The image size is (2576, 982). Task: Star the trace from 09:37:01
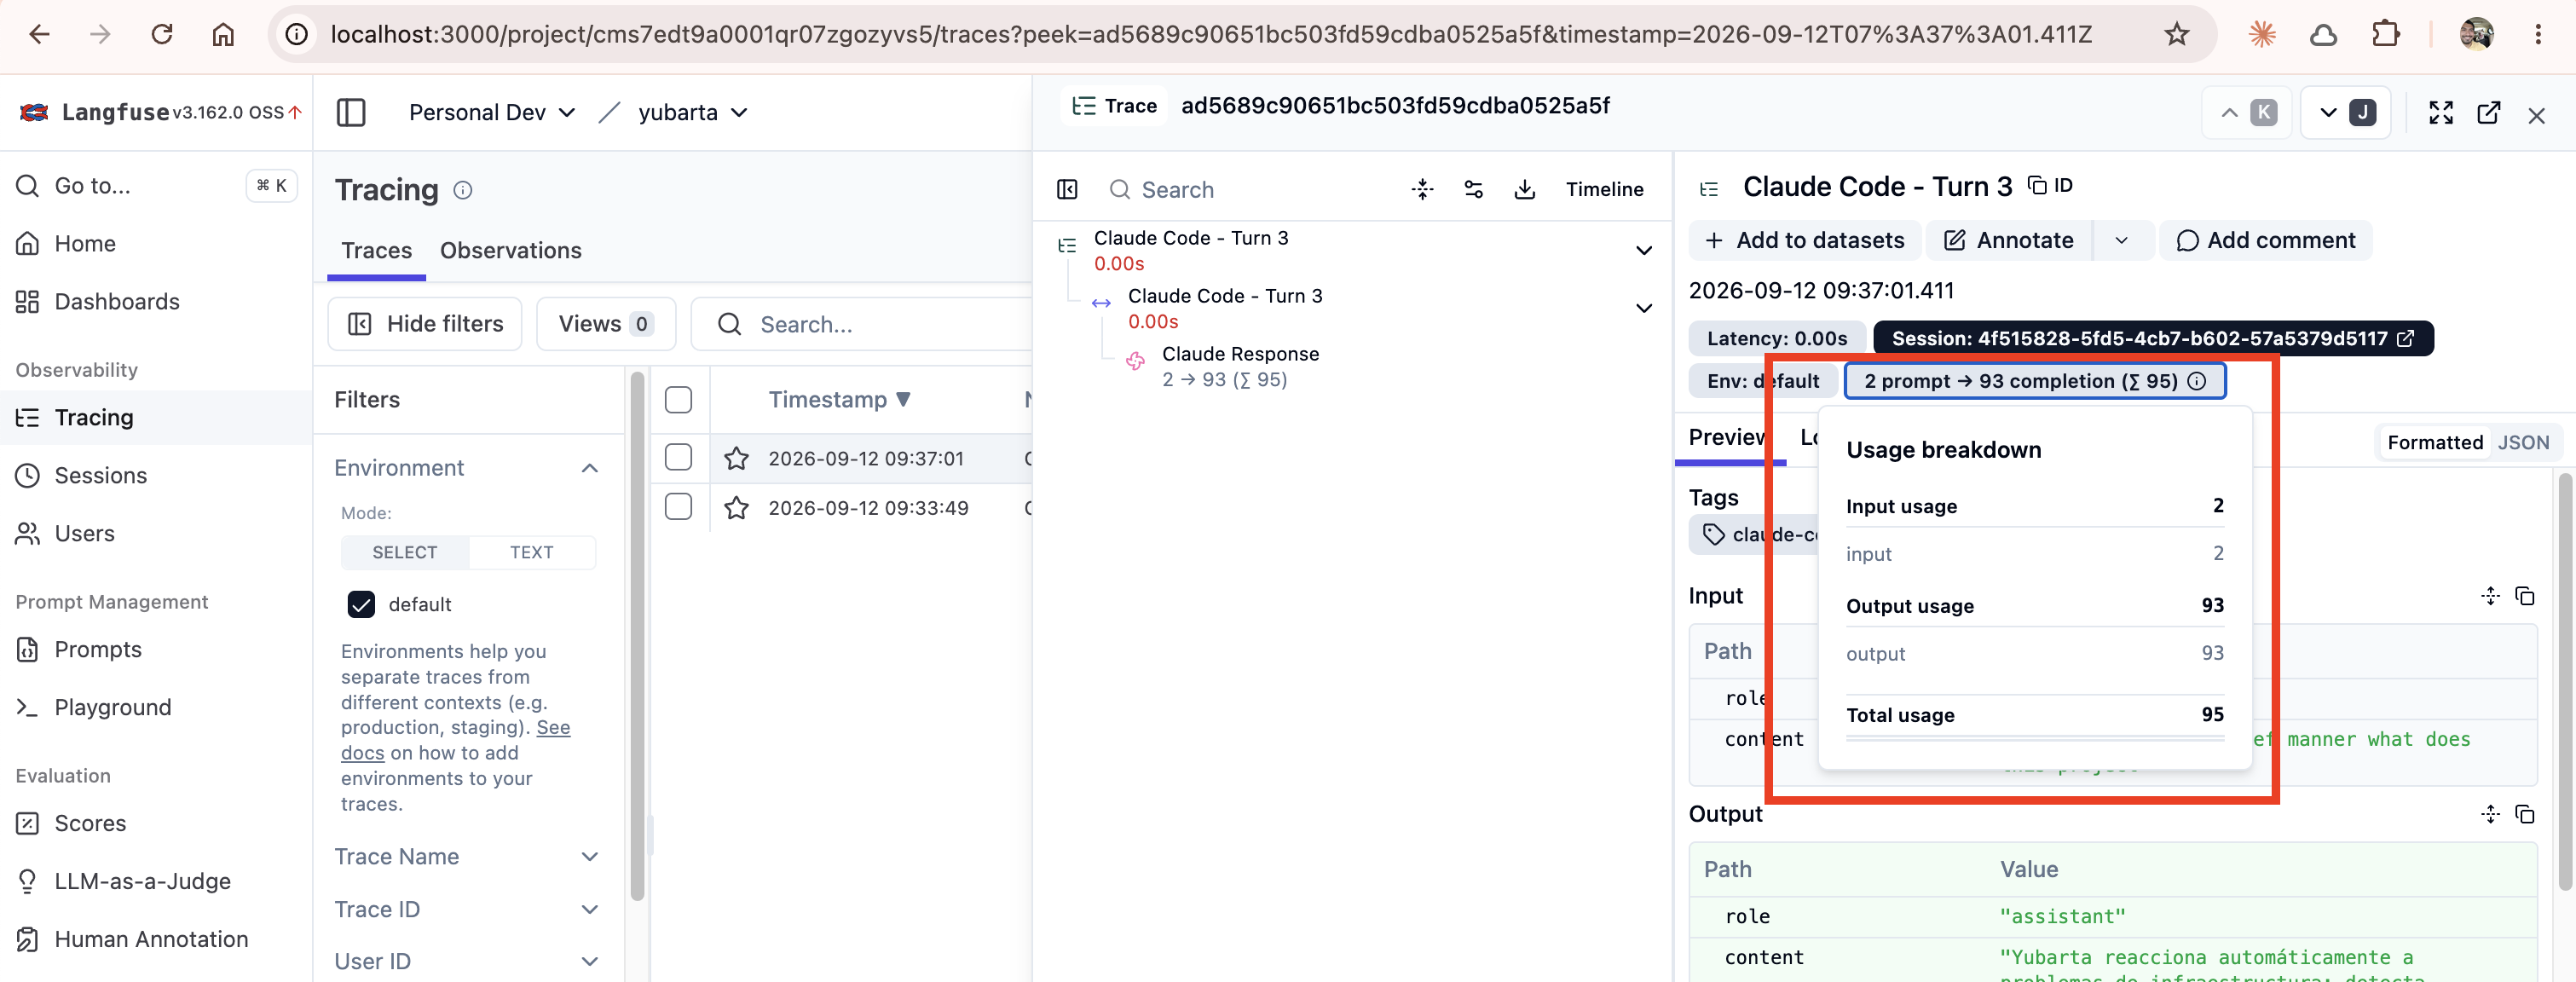(x=736, y=458)
